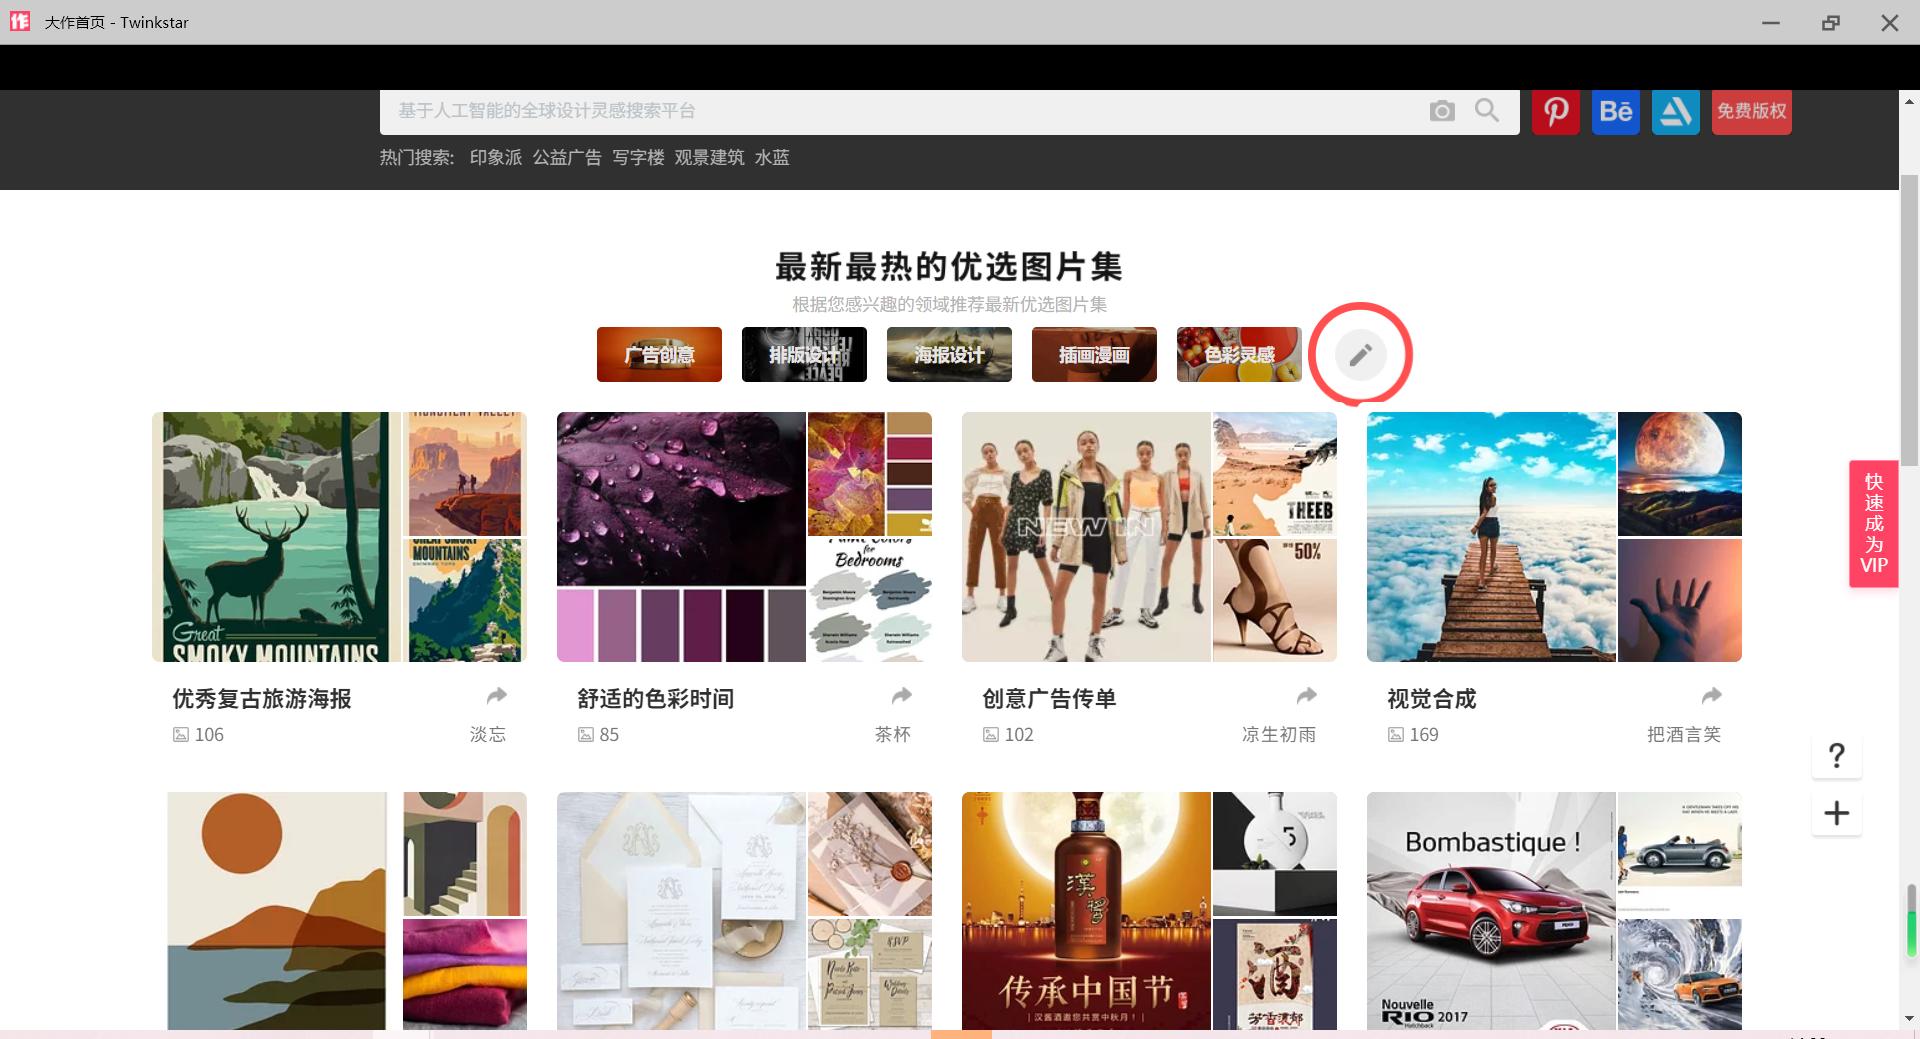Open the 创意广告传单 collection title
Image resolution: width=1920 pixels, height=1039 pixels.
click(1049, 699)
